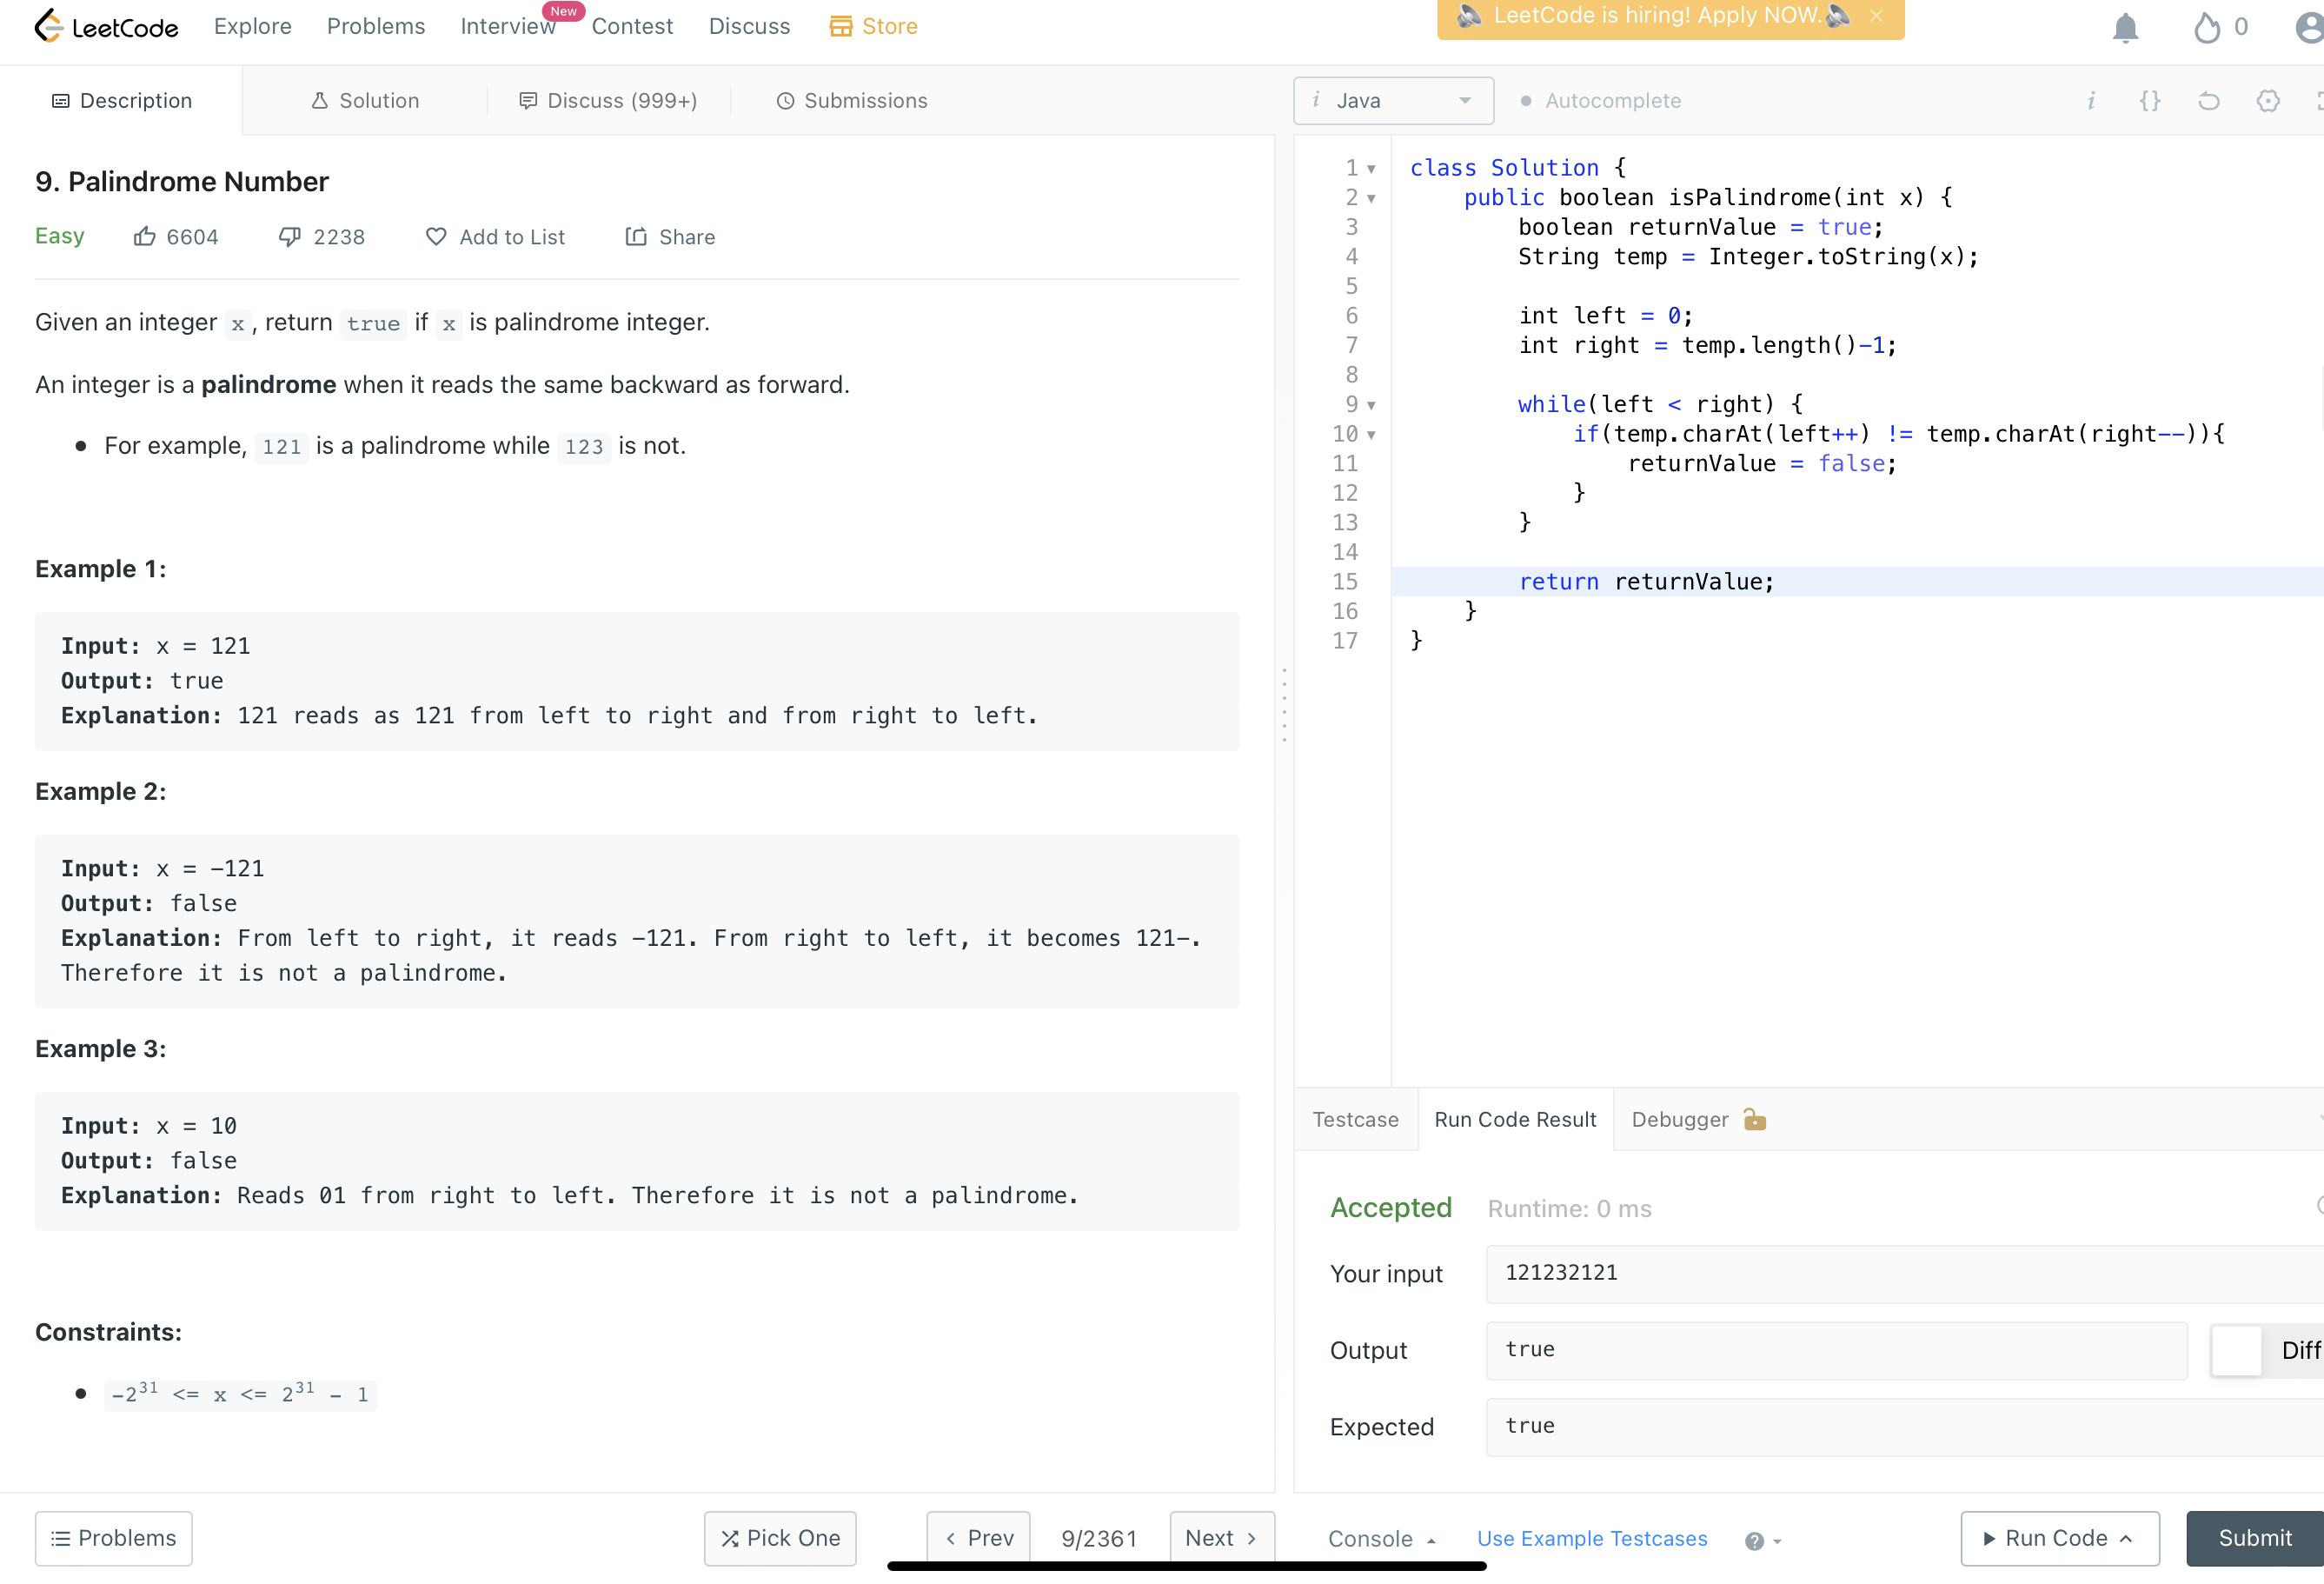This screenshot has height=1584, width=2324.
Task: Toggle Autocomplete in the editor toolbar
Action: point(1600,101)
